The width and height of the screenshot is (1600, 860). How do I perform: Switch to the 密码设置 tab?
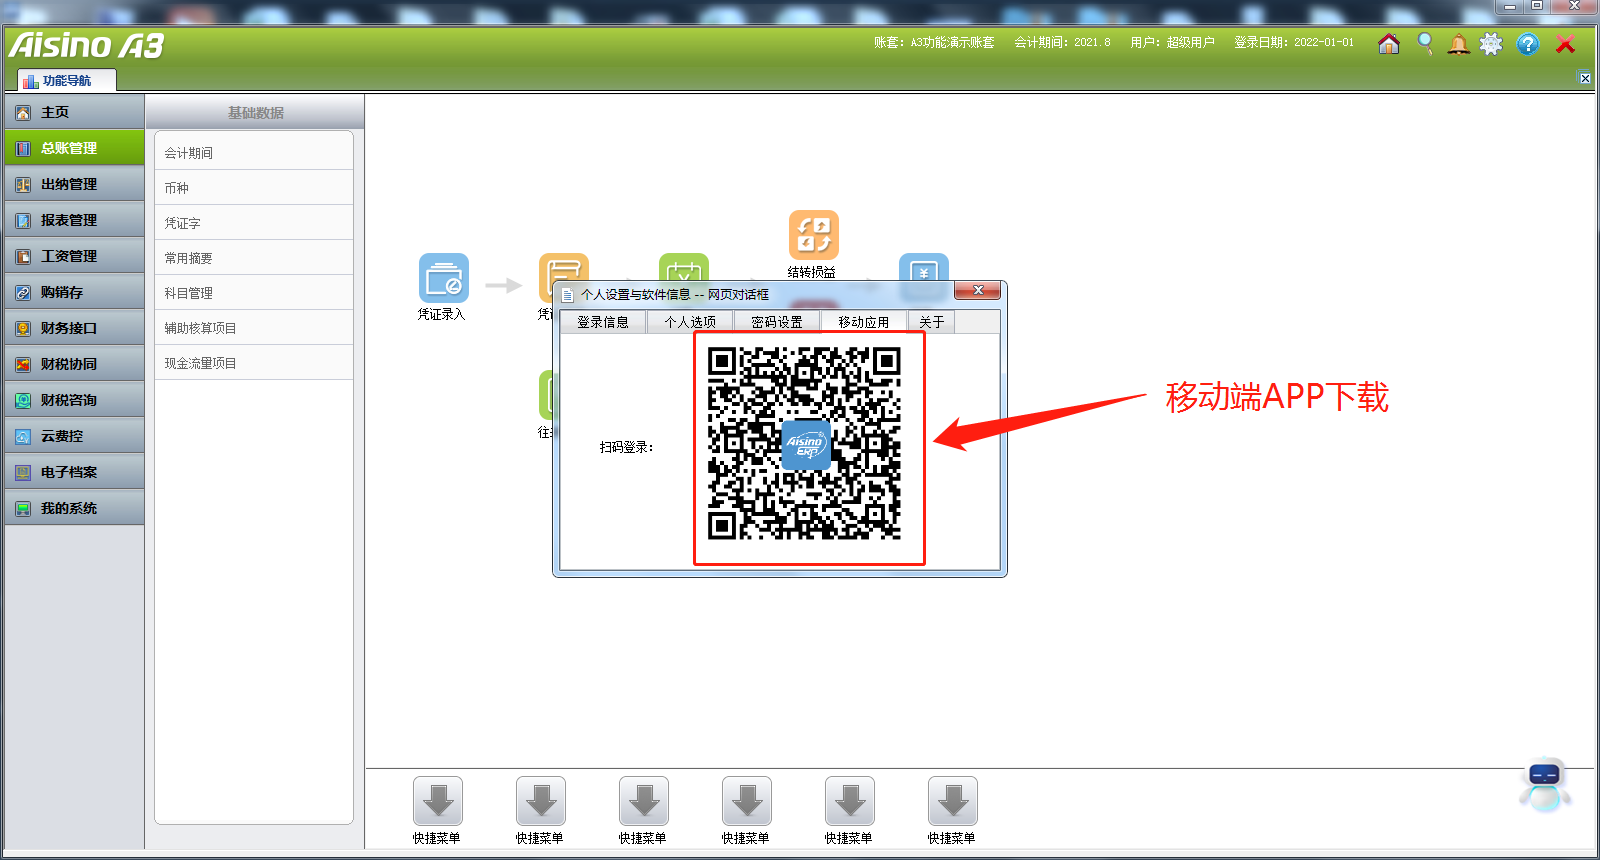pos(777,322)
